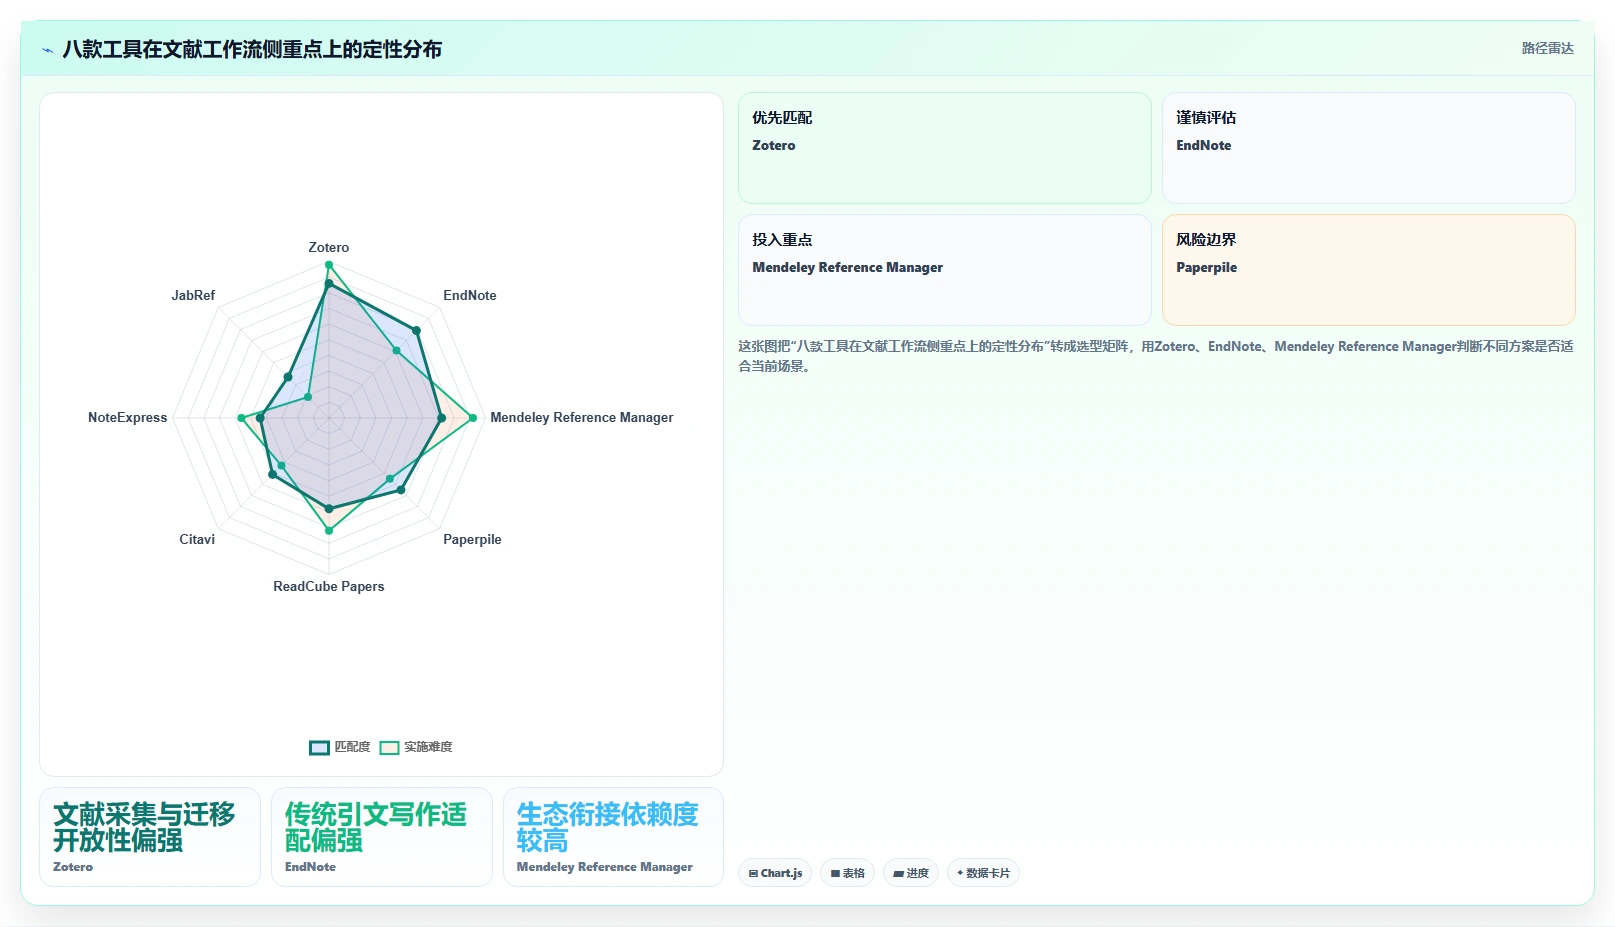Click the small icon before the dashboard title

point(47,50)
